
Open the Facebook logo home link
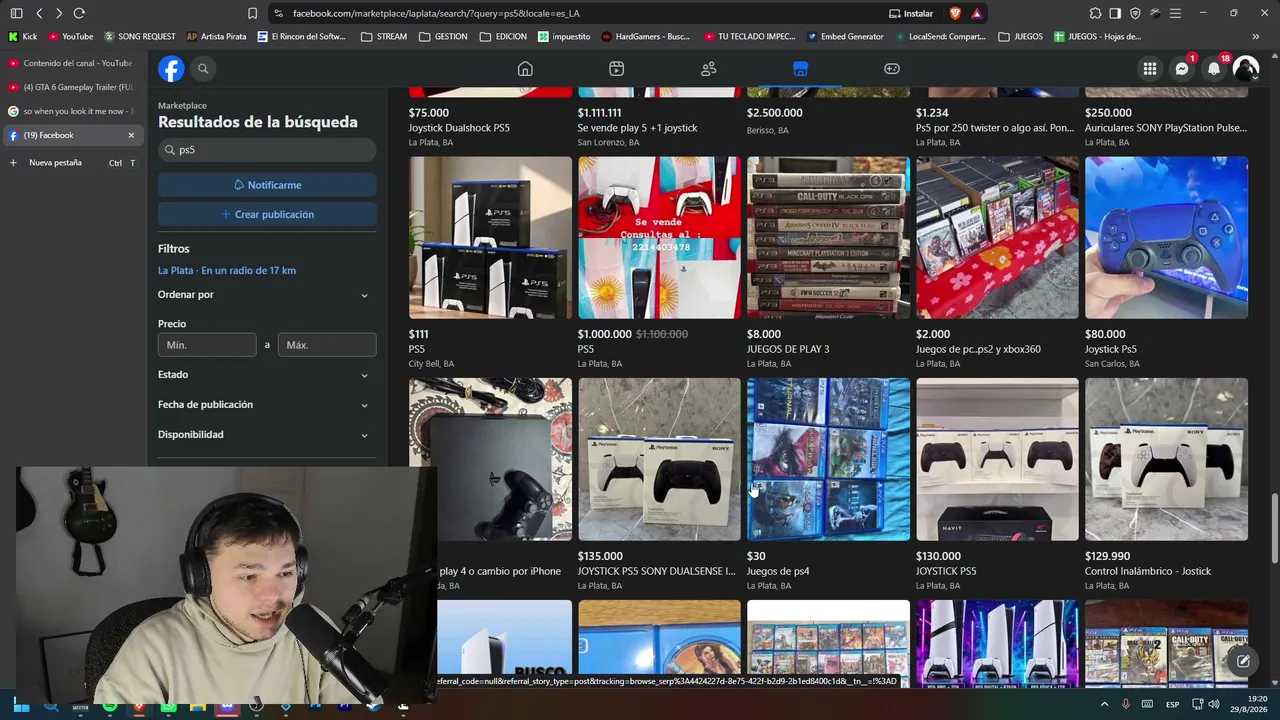coord(171,69)
